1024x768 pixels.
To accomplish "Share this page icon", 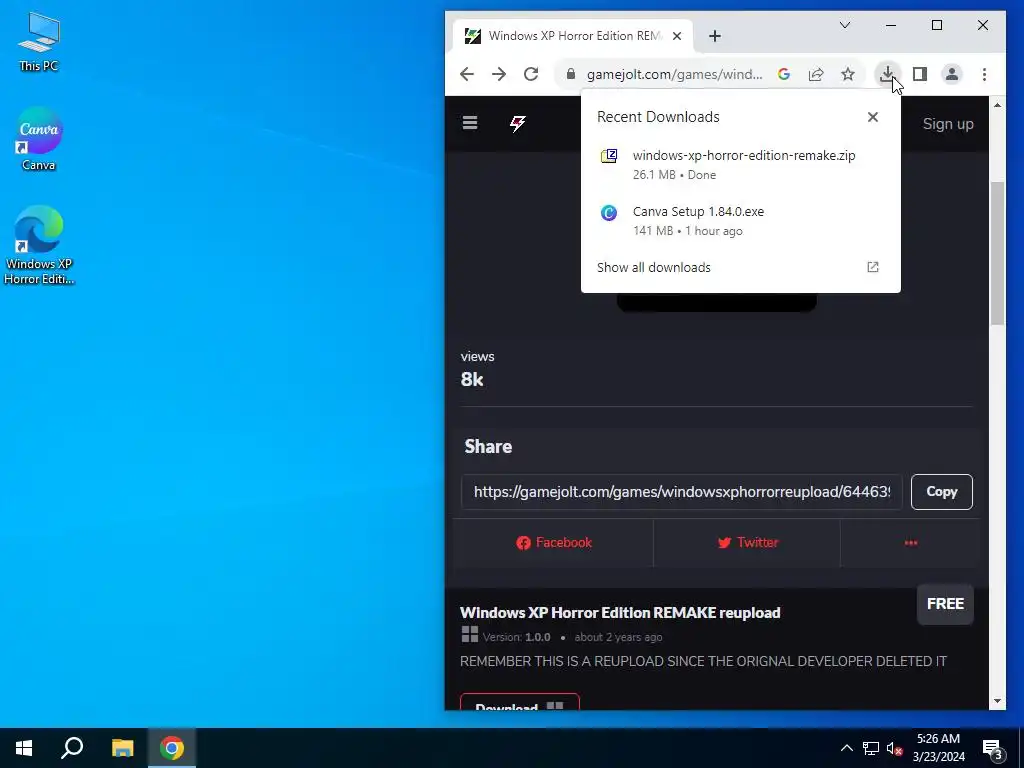I will coord(816,74).
